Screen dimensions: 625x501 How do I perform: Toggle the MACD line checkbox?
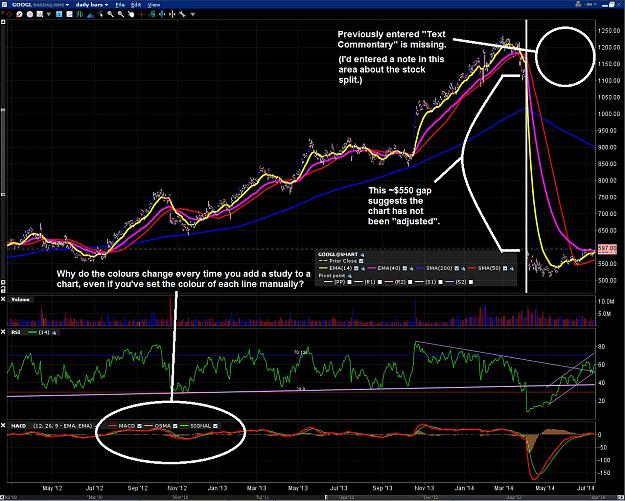coord(139,426)
